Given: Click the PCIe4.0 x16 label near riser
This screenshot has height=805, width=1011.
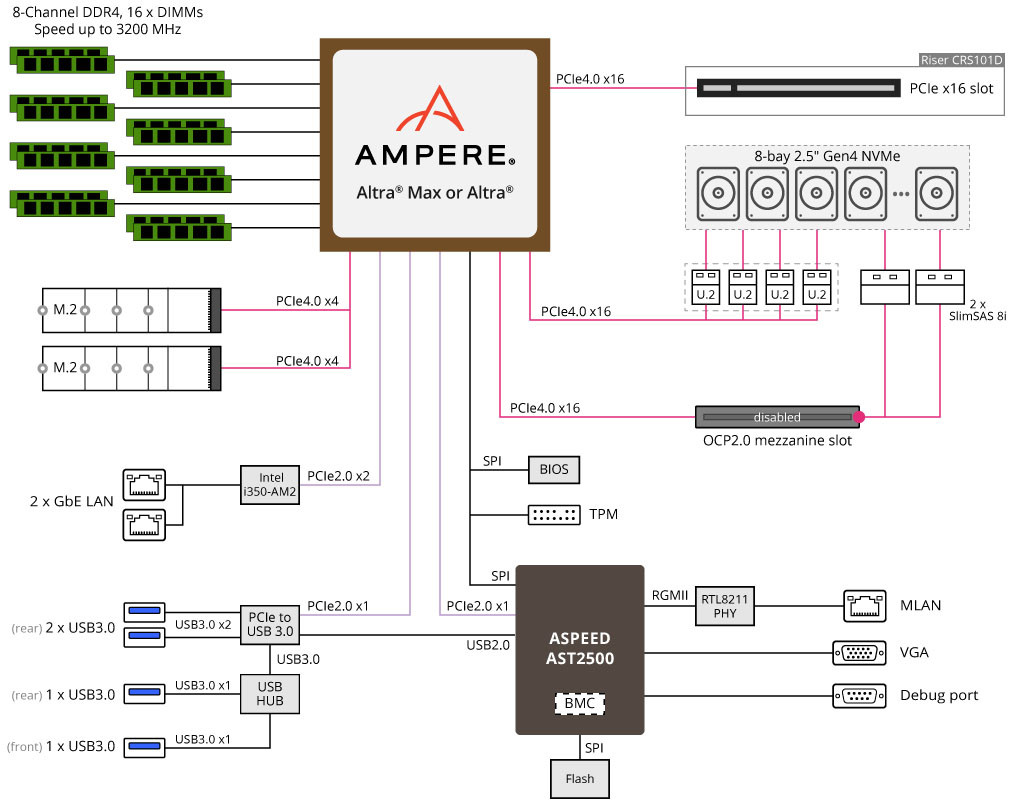Looking at the screenshot, I should point(590,79).
